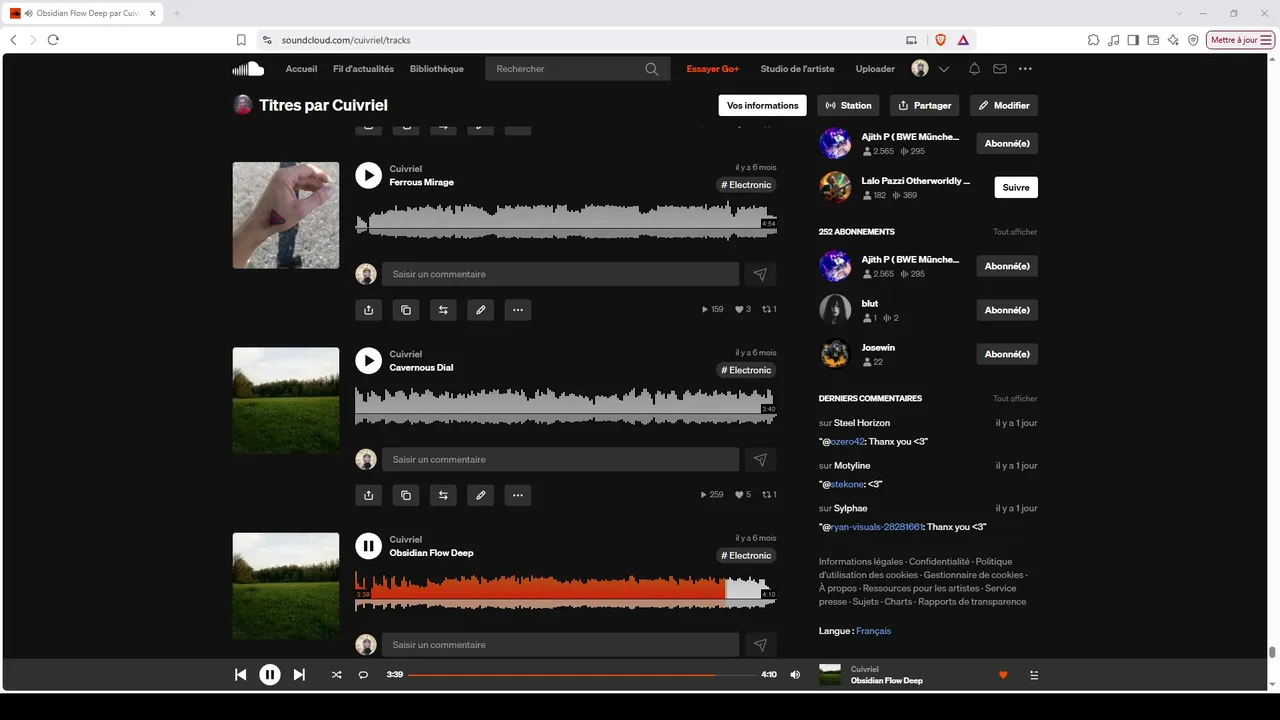Click the Ferrous Mirage comment field
Viewport: 1280px width, 720px height.
[x=561, y=274]
